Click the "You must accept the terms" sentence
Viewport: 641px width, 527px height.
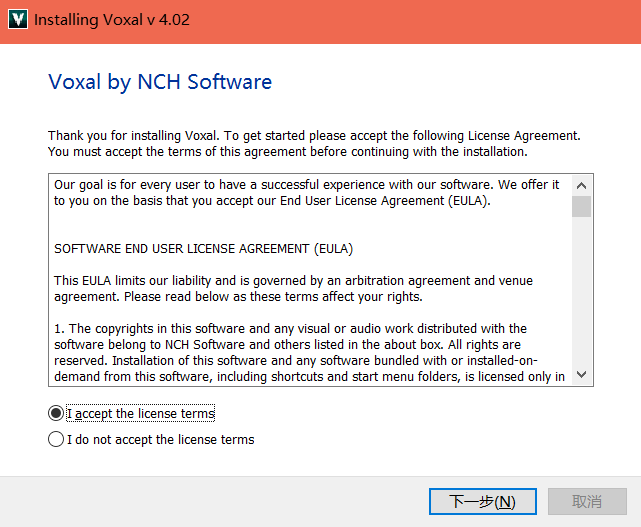[x=288, y=152]
